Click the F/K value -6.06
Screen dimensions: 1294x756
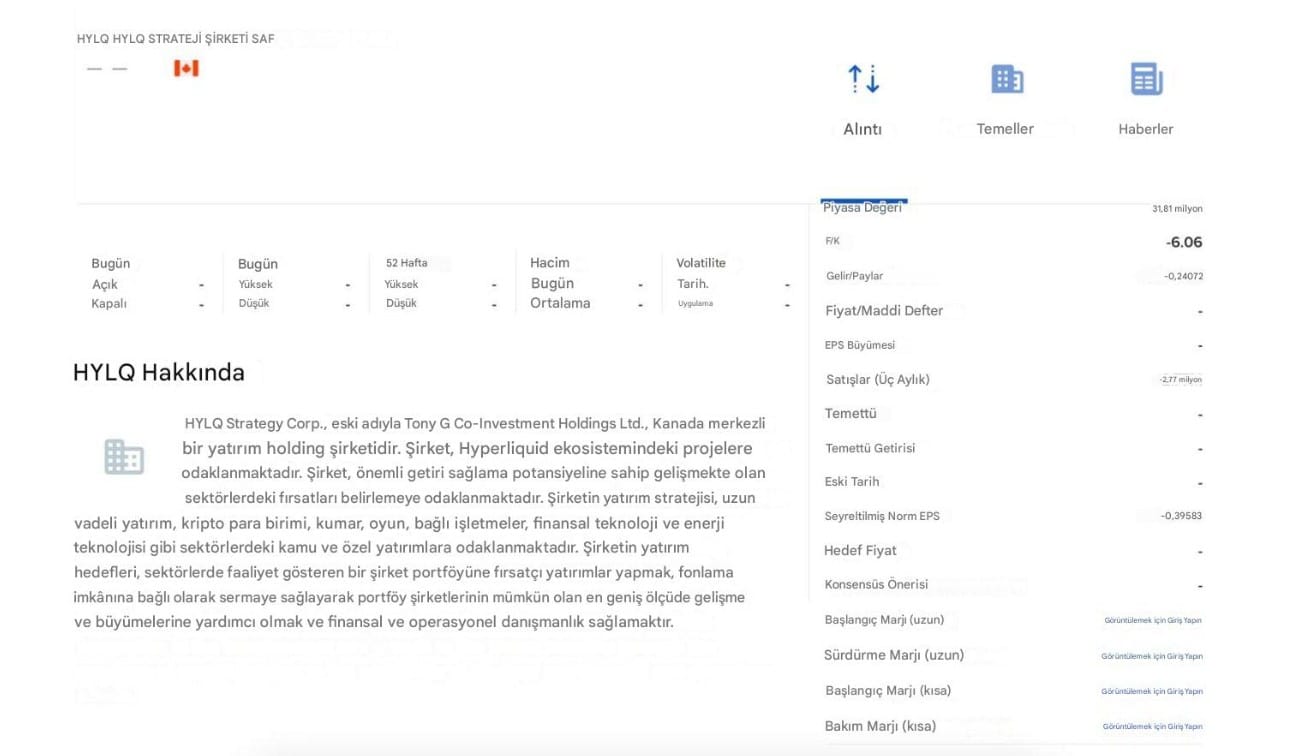[x=1184, y=242]
